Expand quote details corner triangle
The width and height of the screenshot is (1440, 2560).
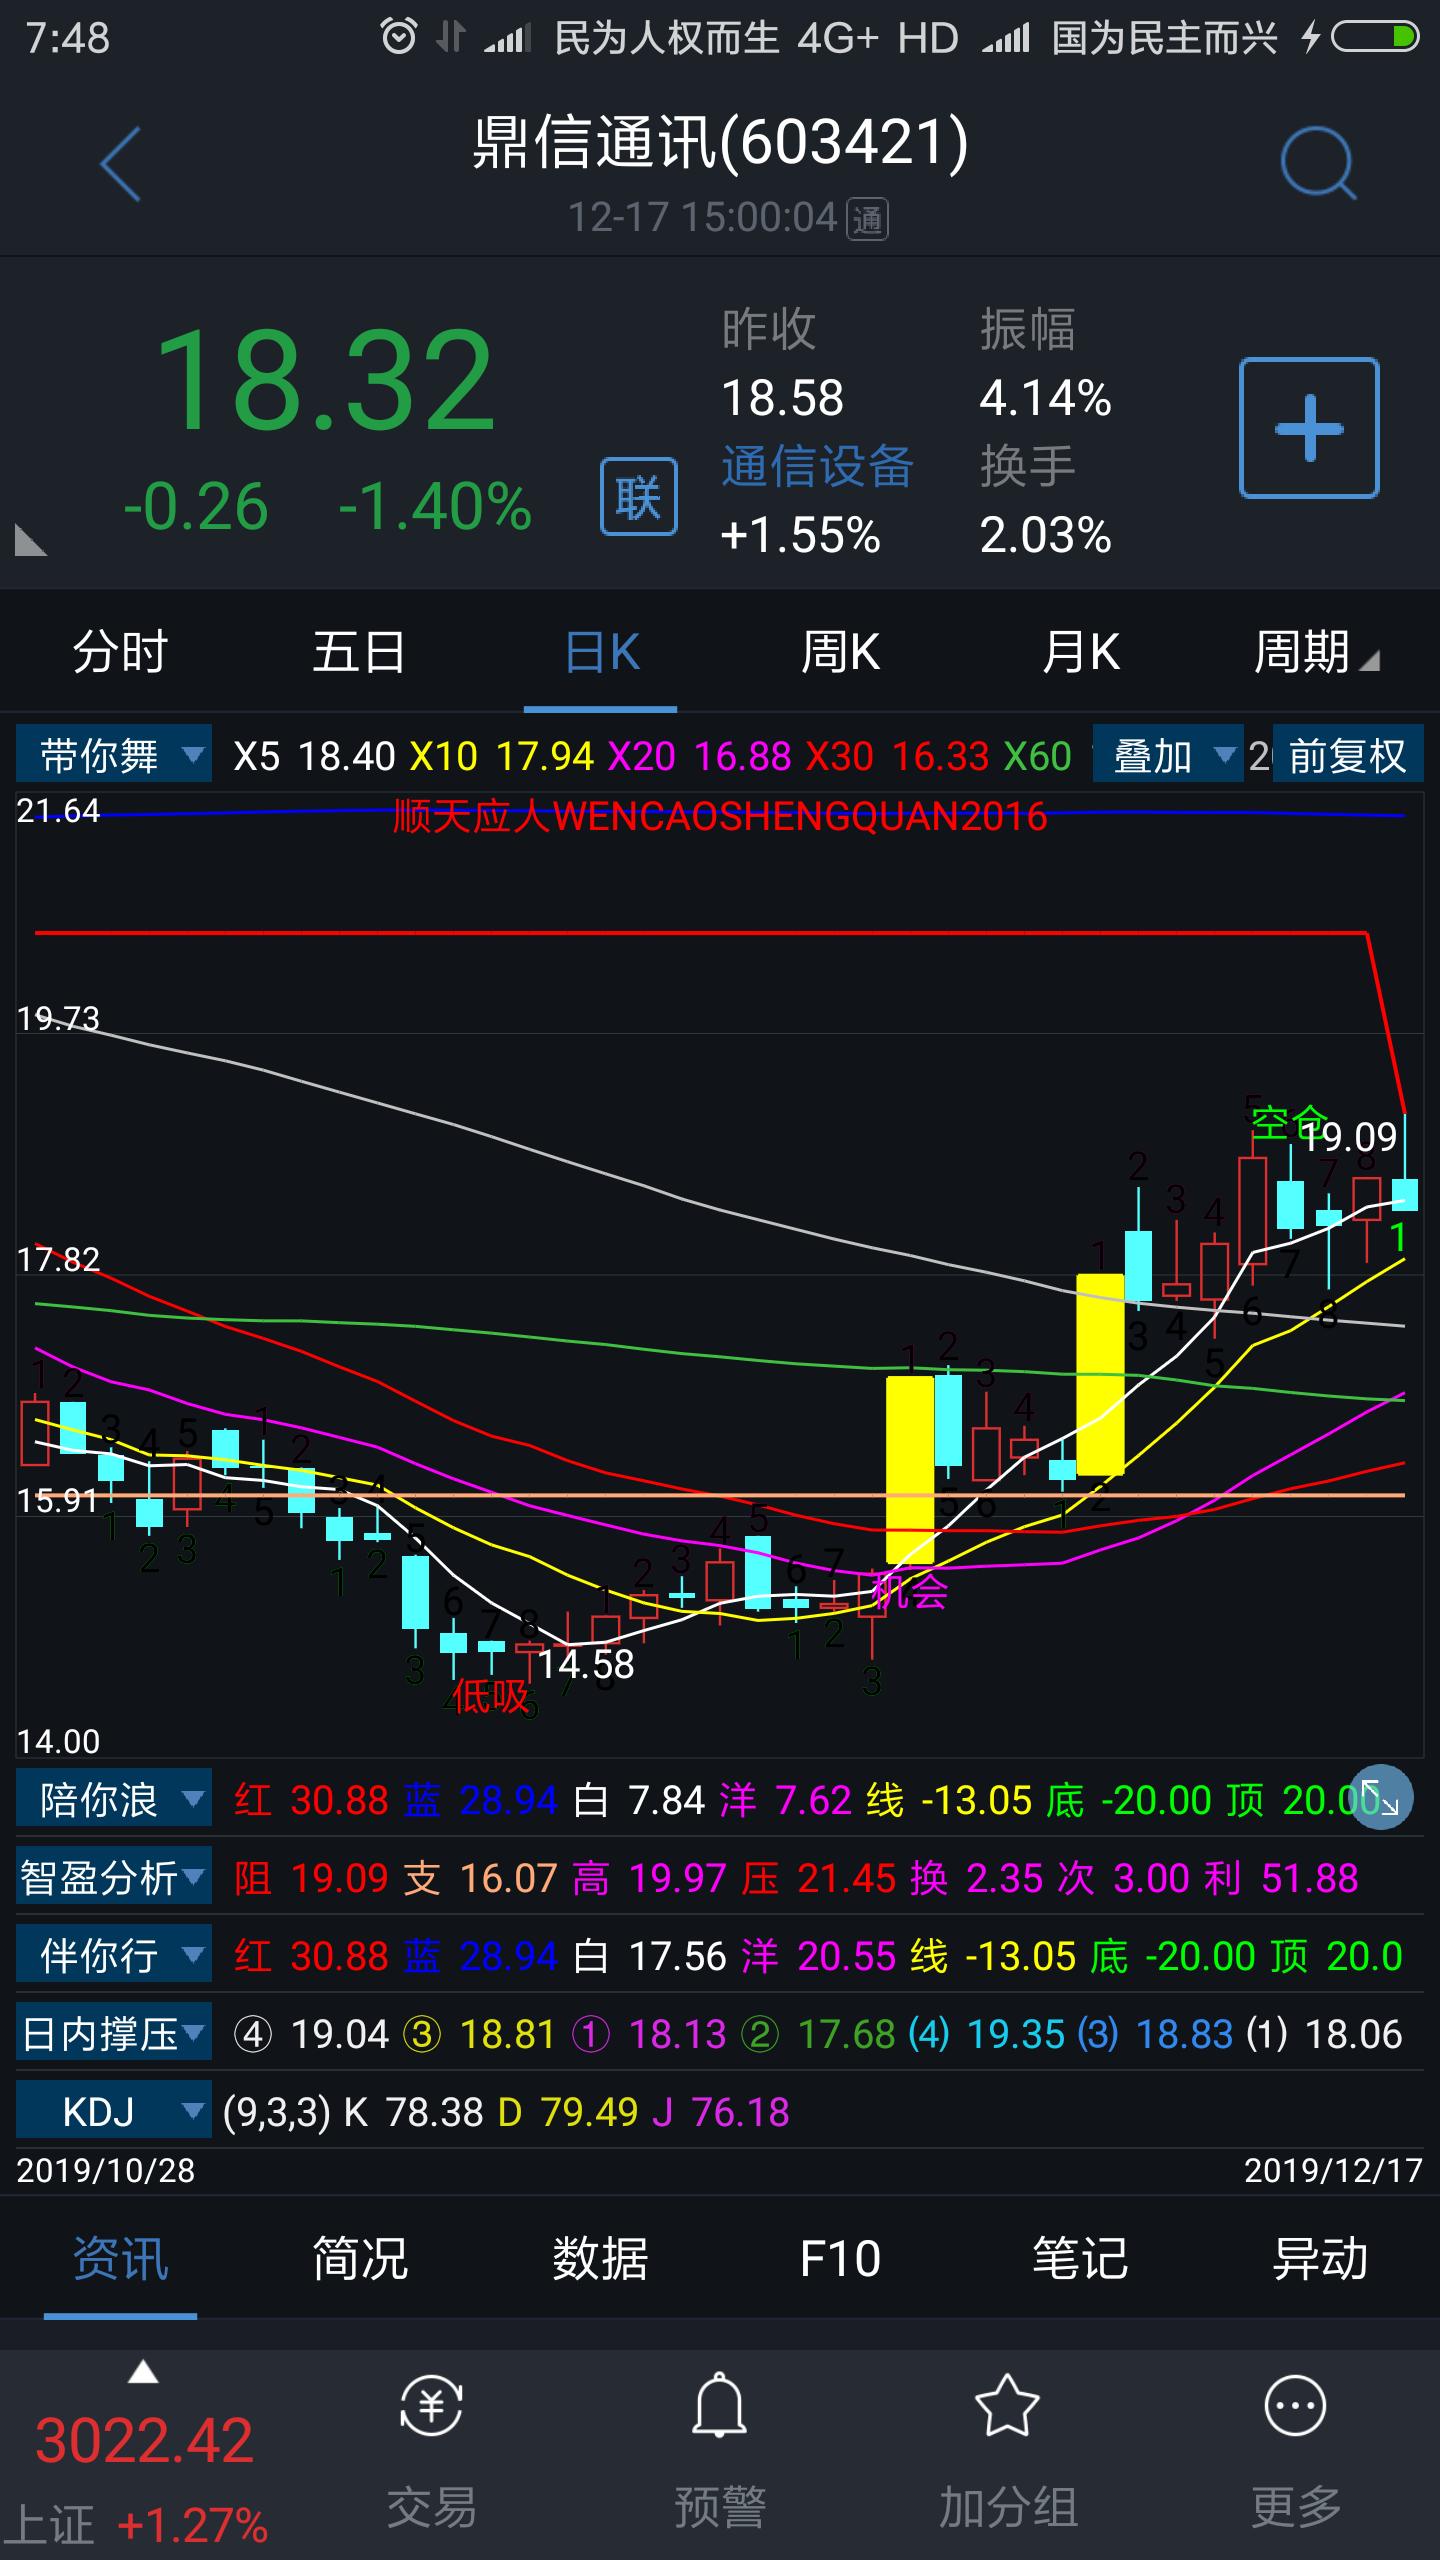[x=30, y=540]
